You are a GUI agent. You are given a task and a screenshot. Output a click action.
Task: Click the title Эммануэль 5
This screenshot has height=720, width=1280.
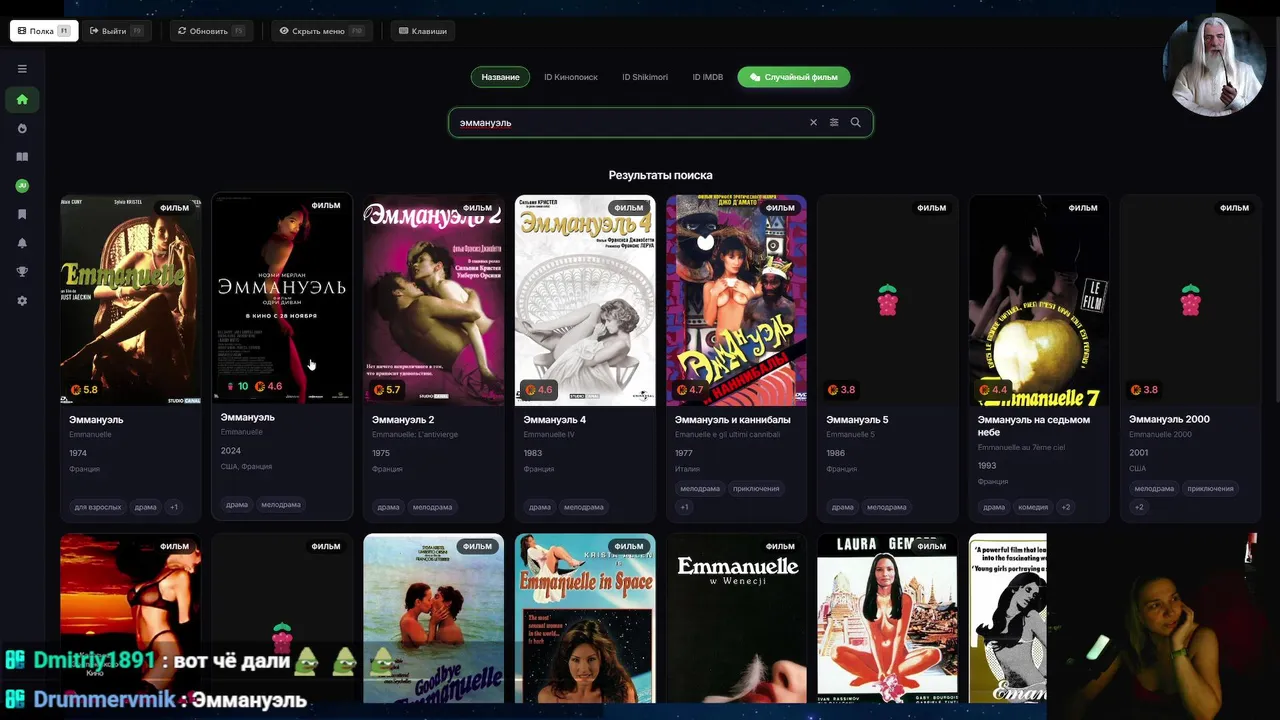857,420
